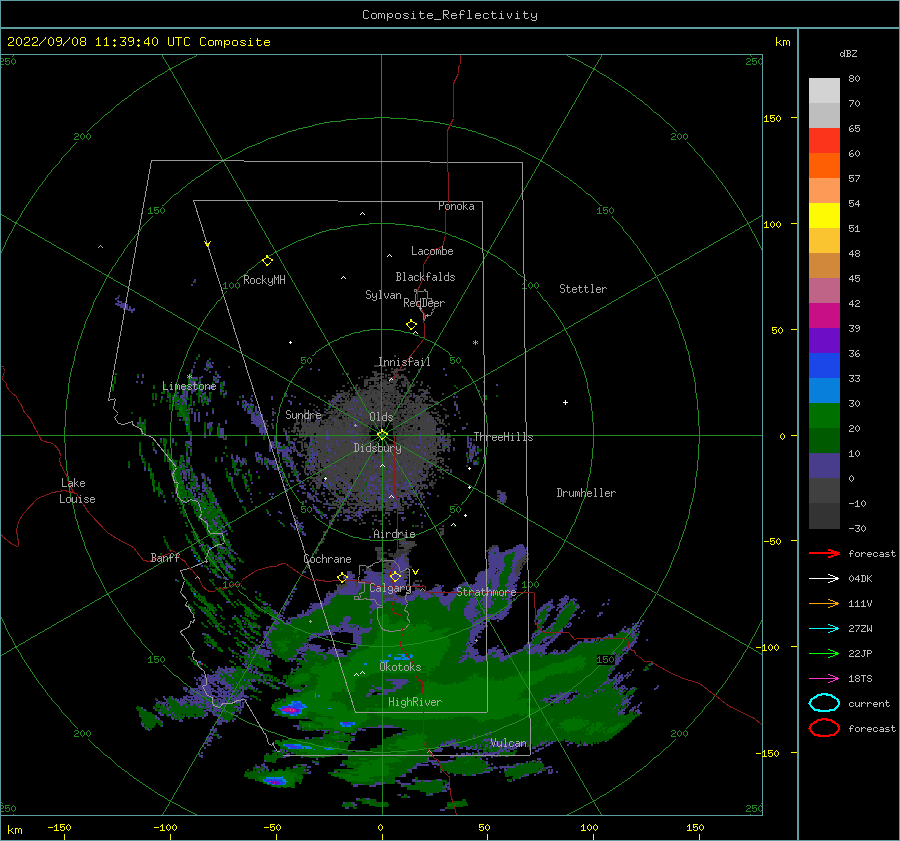Viewport: 900px width, 841px height.
Task: Click the Composite_Reflectivity title
Action: tap(449, 15)
